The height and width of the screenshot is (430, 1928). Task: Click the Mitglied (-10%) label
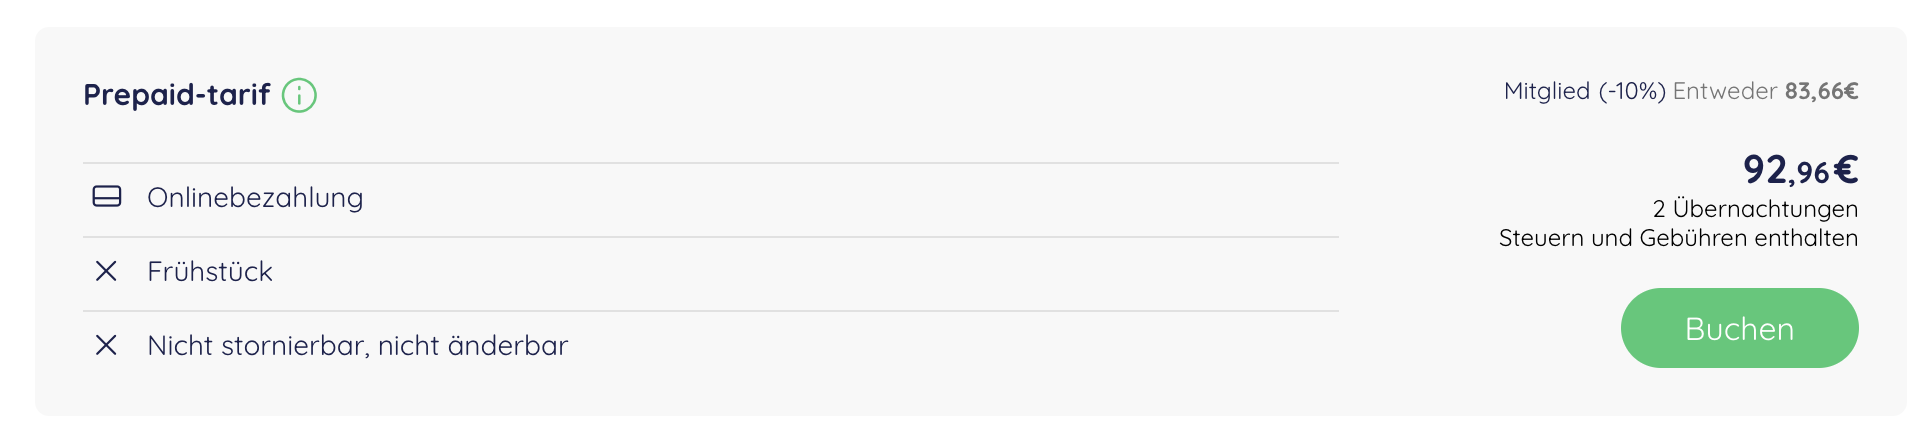tap(1585, 91)
